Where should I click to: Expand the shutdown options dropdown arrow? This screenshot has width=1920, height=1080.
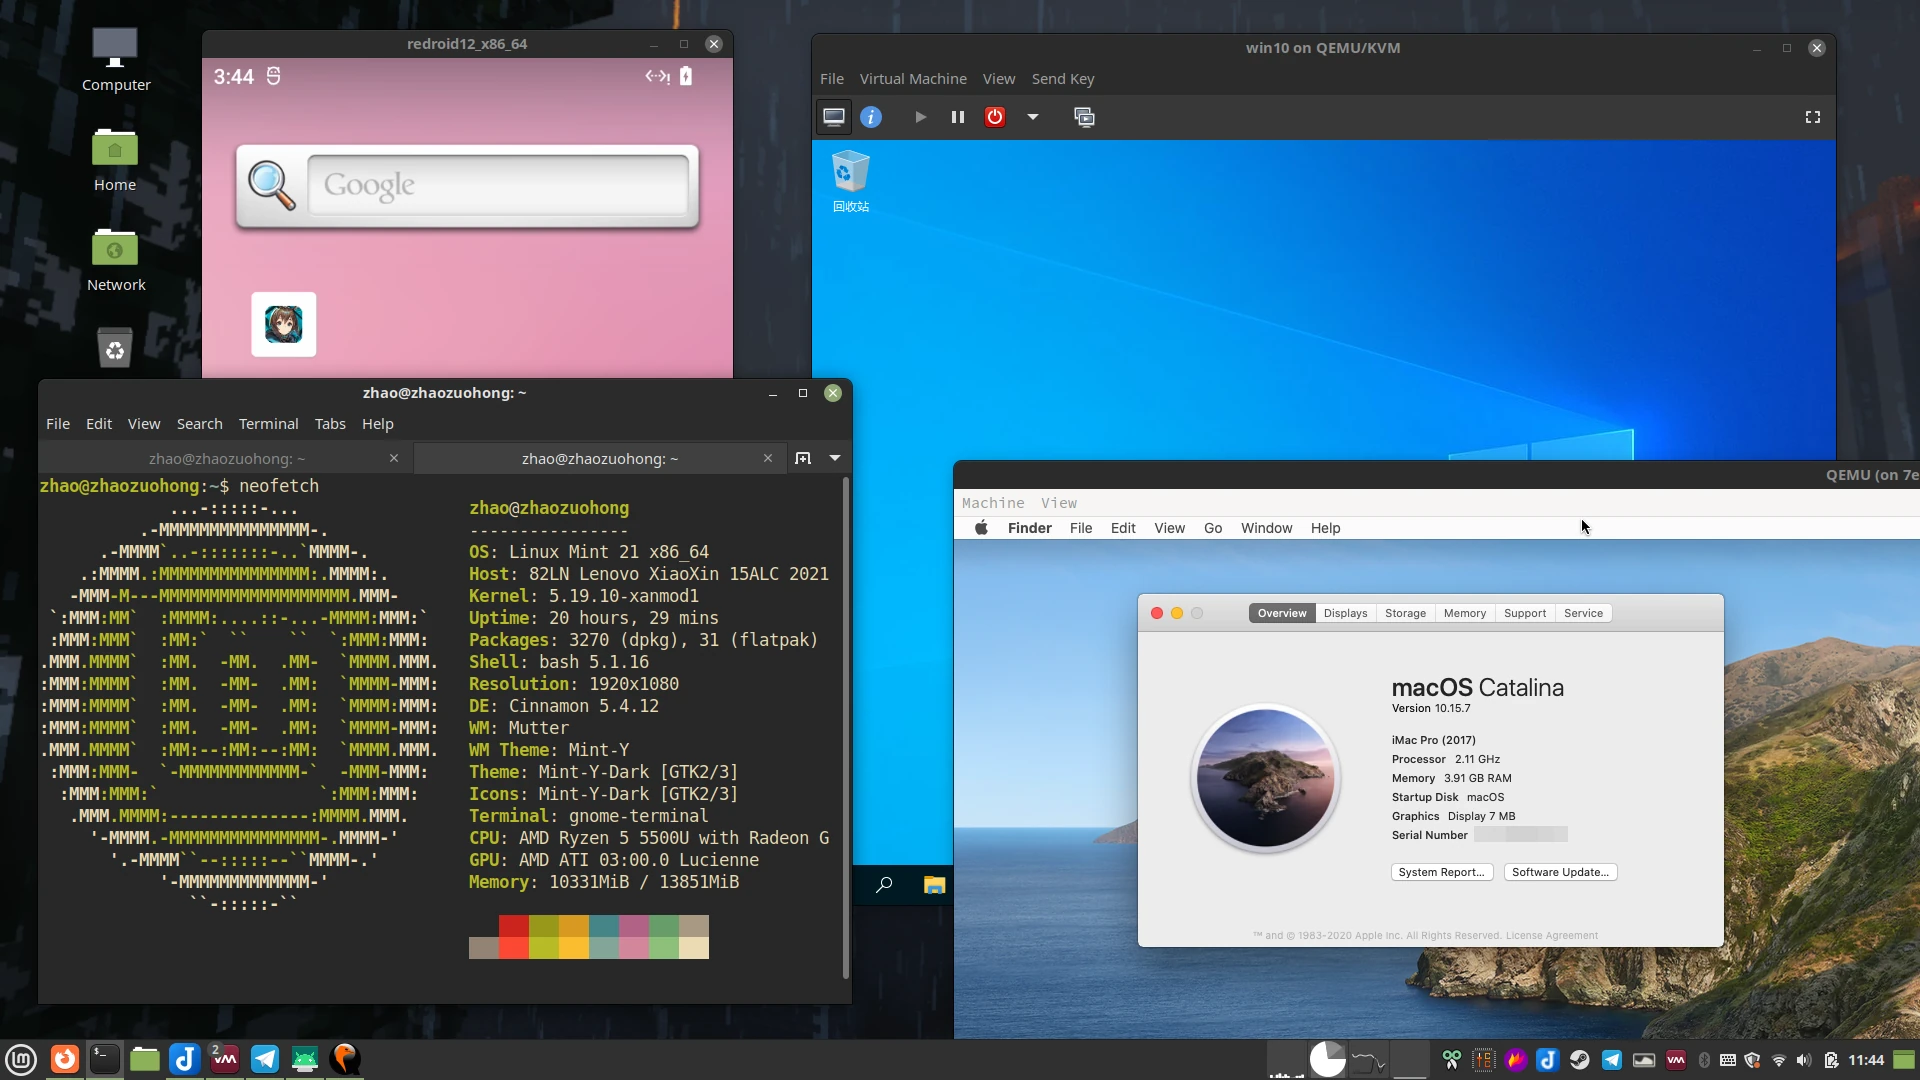[x=1033, y=117]
